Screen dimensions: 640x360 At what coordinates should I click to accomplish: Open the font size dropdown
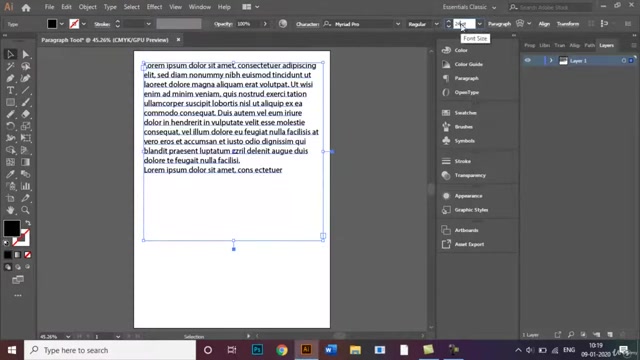(480, 24)
